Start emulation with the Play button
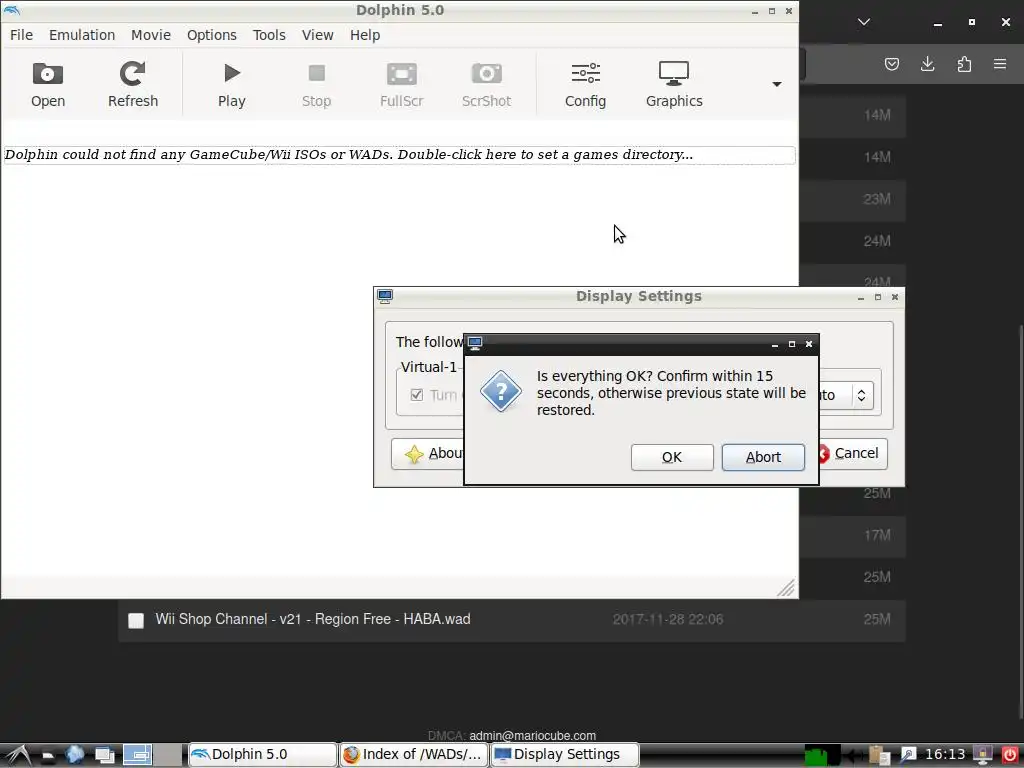Image resolution: width=1024 pixels, height=768 pixels. click(232, 84)
